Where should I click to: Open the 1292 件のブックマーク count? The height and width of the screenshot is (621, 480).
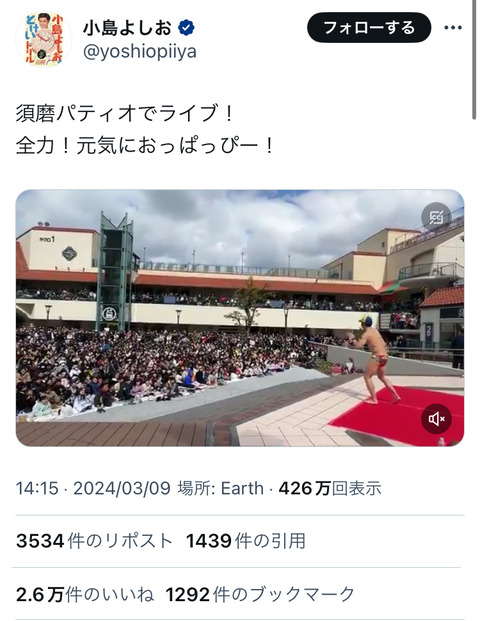260,594
